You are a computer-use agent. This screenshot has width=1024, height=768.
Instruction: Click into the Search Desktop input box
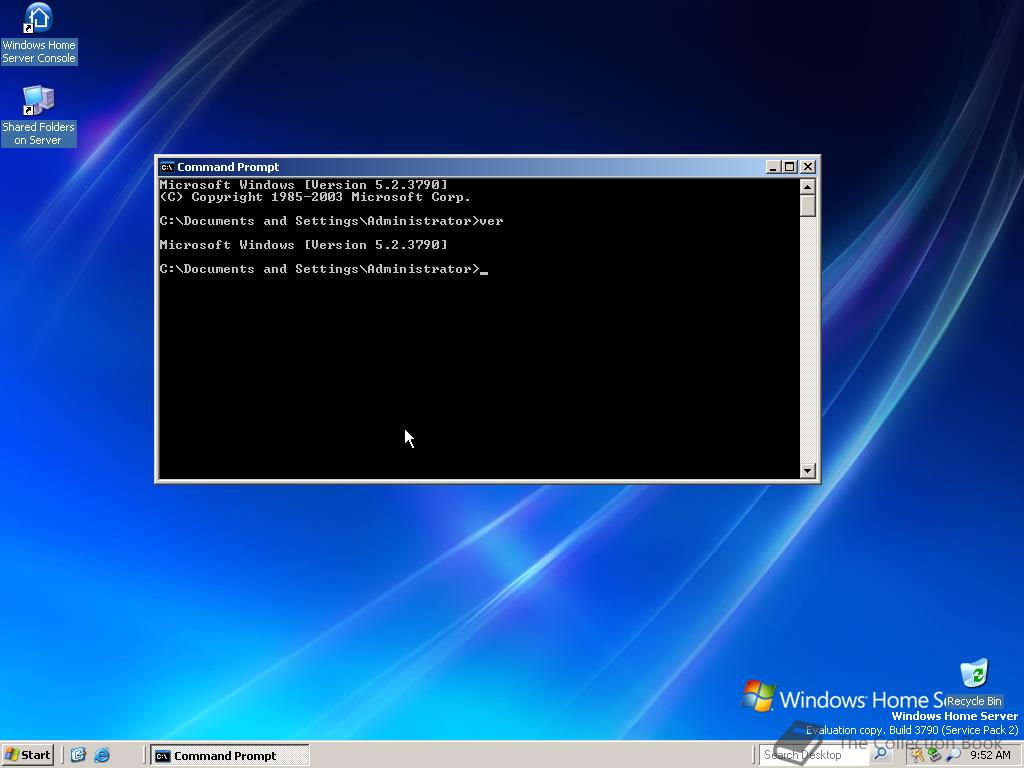click(x=814, y=755)
